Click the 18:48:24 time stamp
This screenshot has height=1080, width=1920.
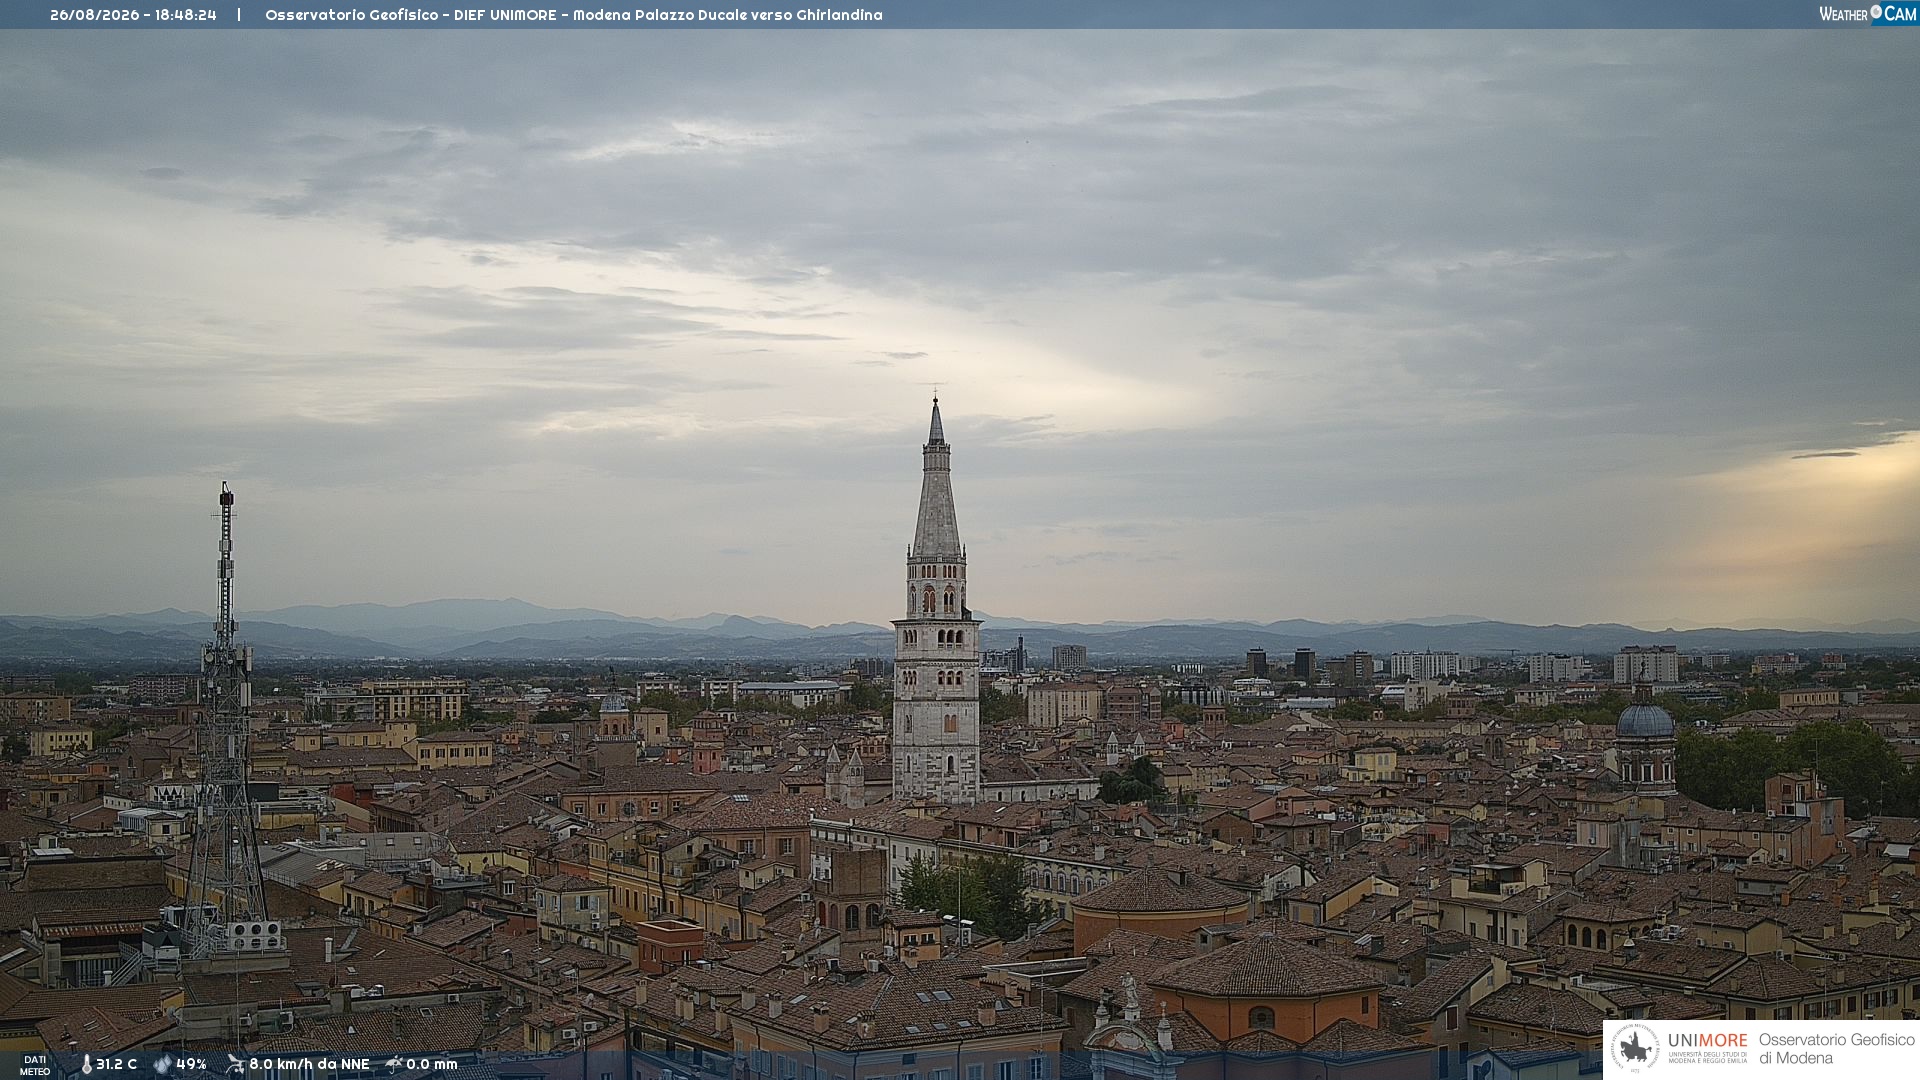(x=185, y=15)
